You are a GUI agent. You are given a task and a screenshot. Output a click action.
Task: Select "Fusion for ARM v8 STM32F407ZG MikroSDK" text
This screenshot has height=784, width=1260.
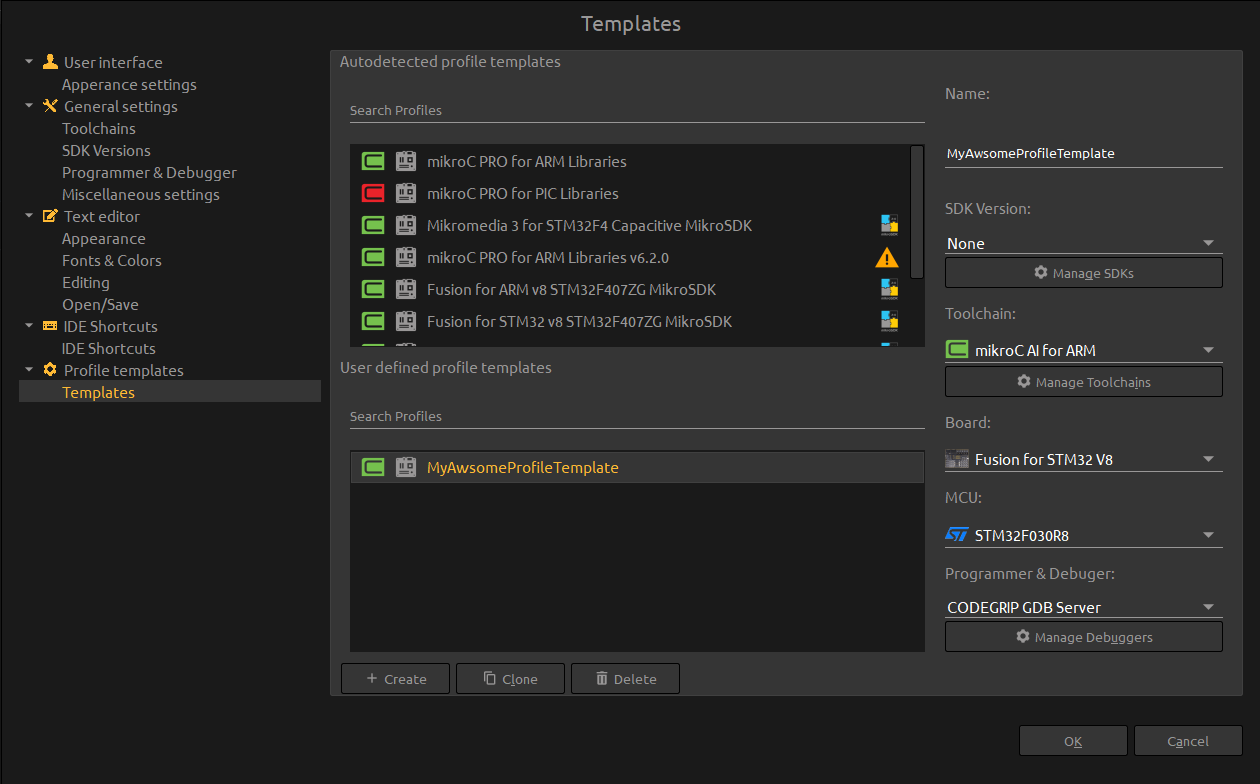point(571,289)
